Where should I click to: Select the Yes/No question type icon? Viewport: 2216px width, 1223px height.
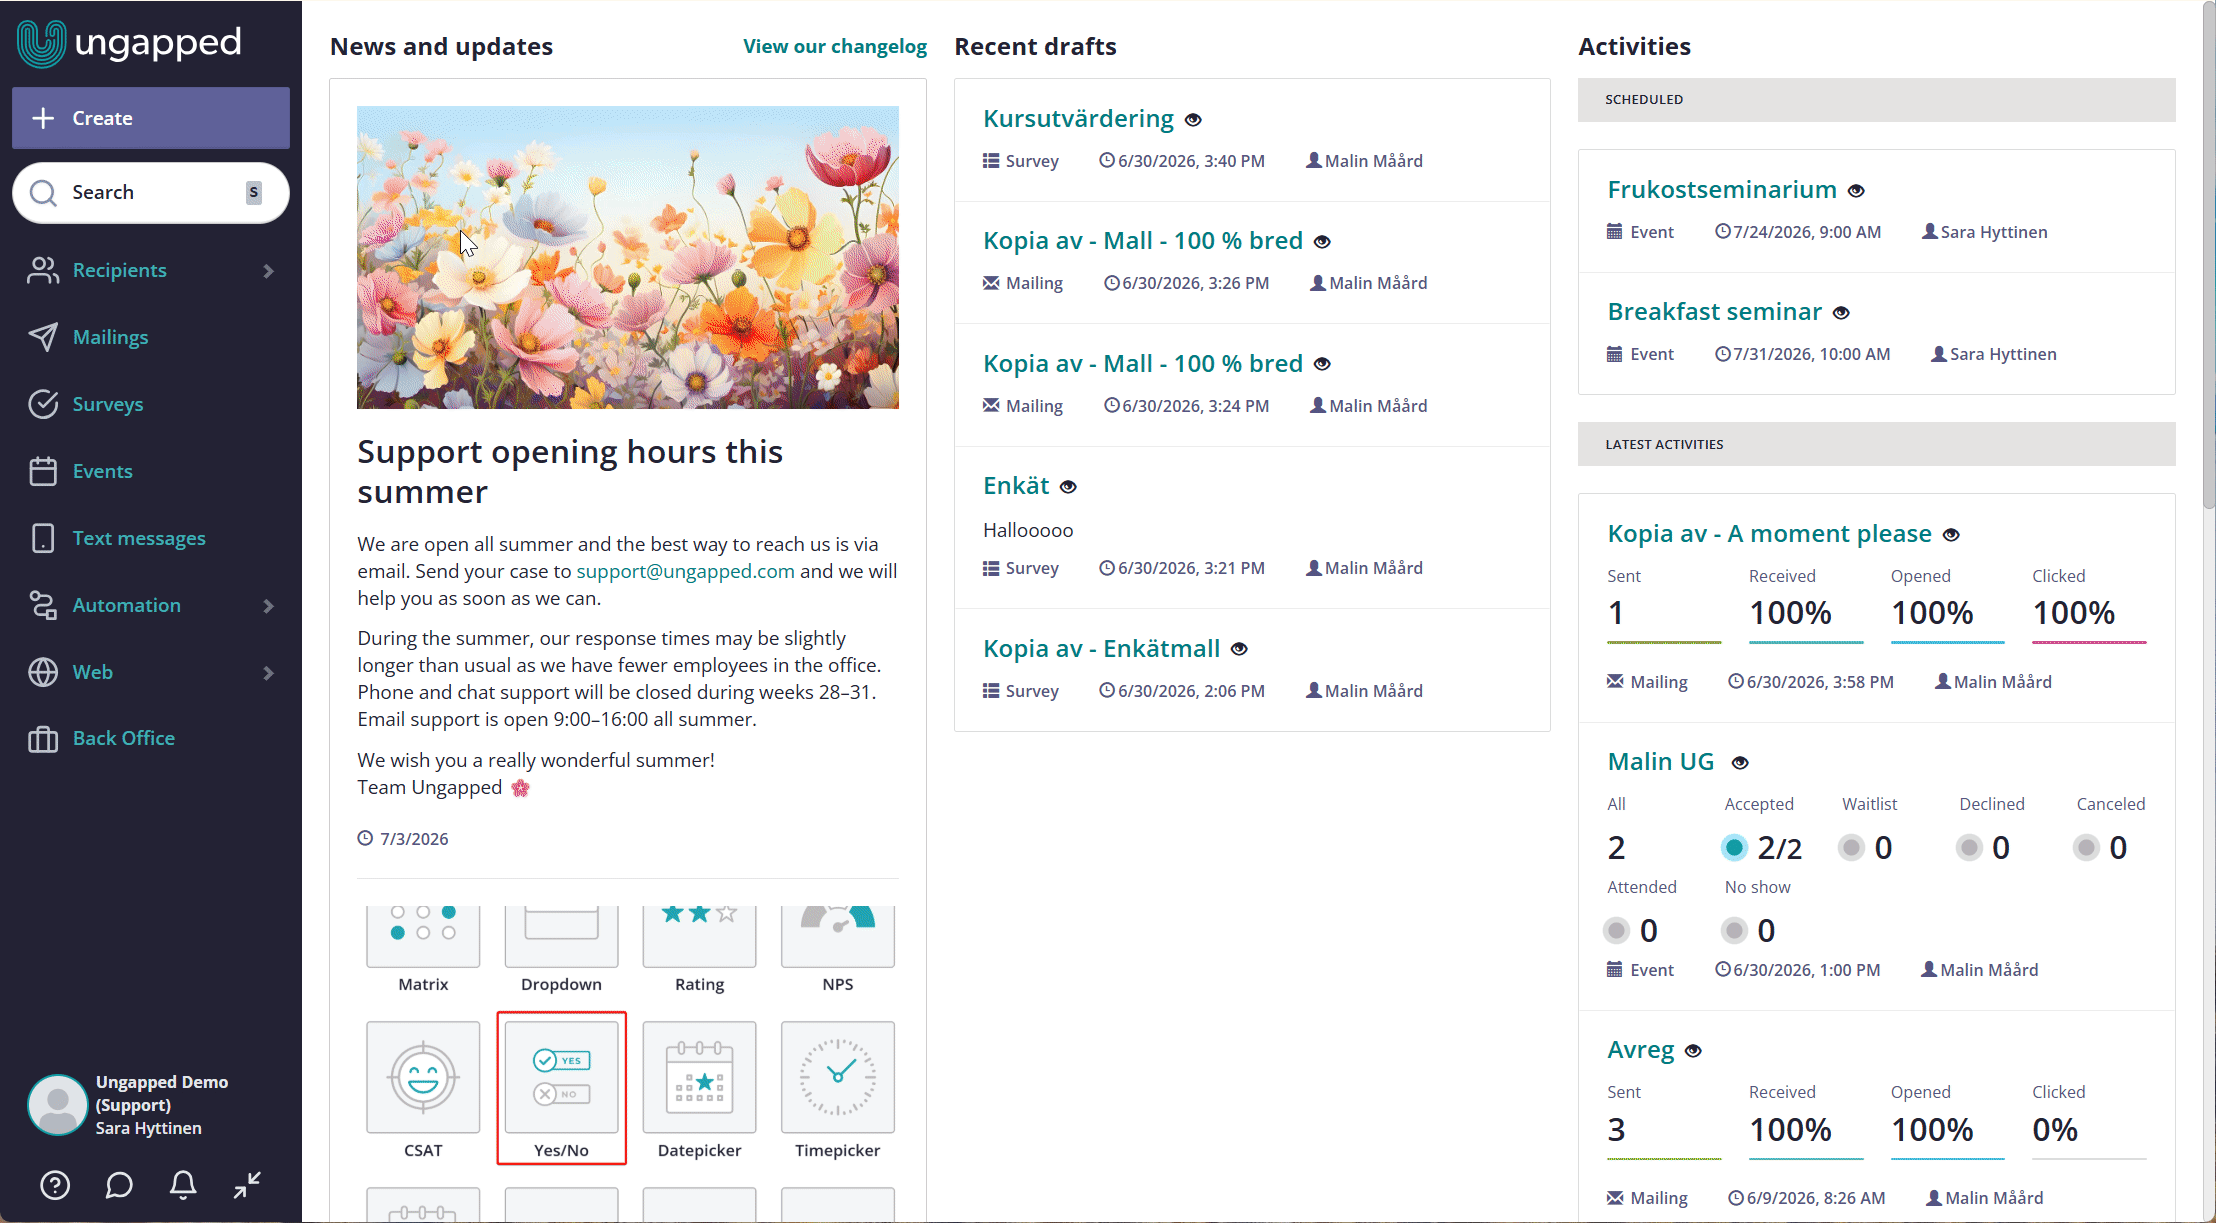(x=561, y=1077)
